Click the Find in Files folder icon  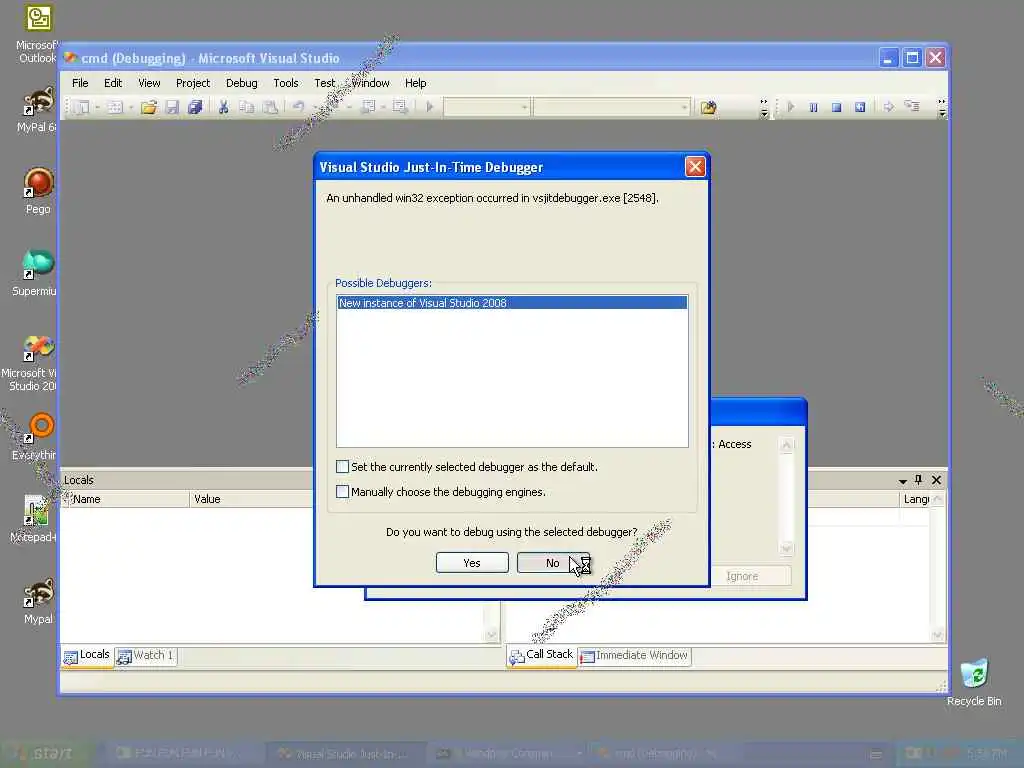[709, 107]
